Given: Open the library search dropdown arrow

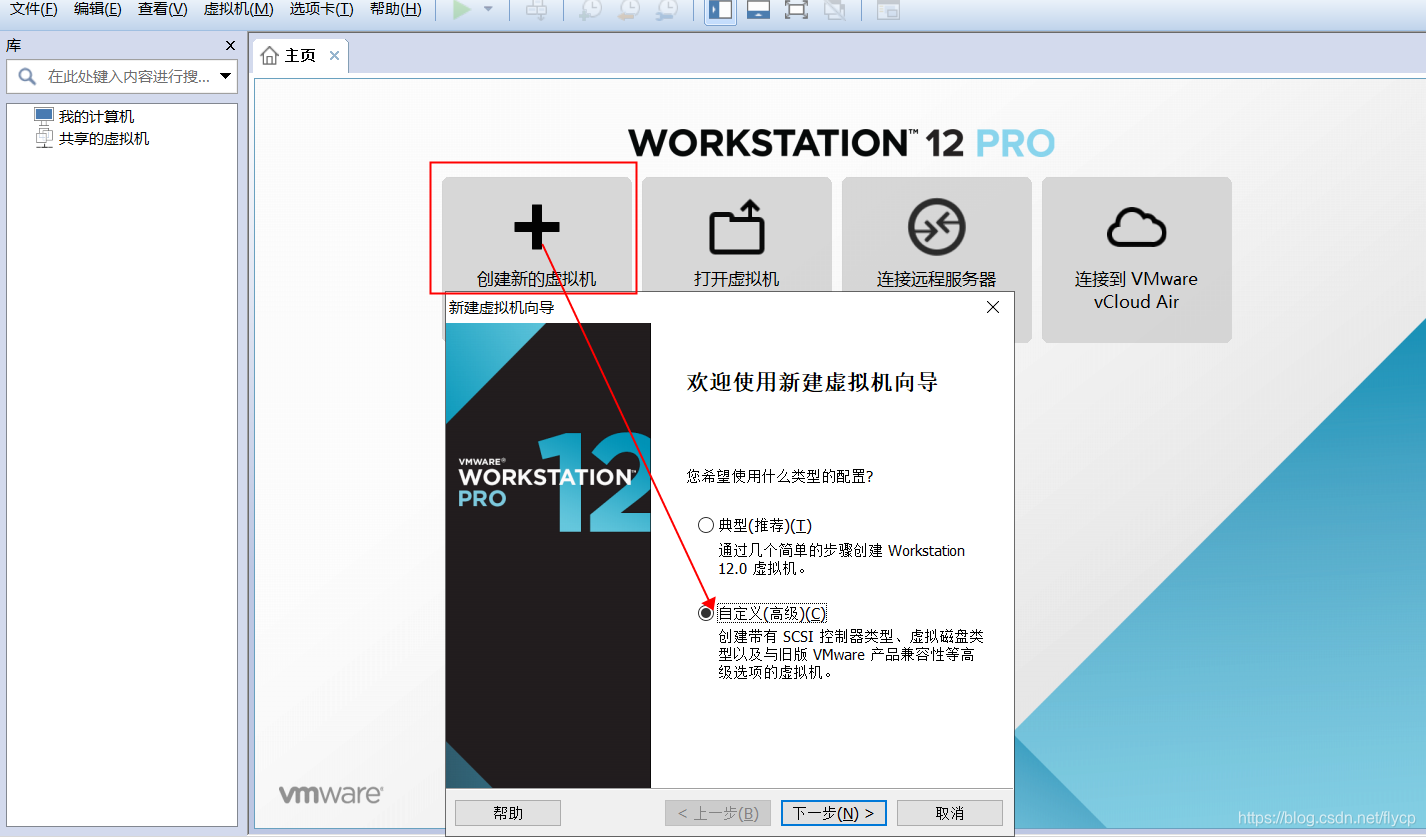Looking at the screenshot, I should 225,76.
